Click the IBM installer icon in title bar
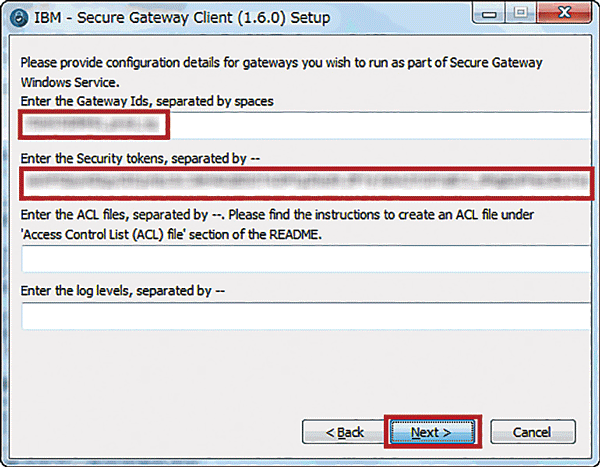600x467 pixels. 17,18
